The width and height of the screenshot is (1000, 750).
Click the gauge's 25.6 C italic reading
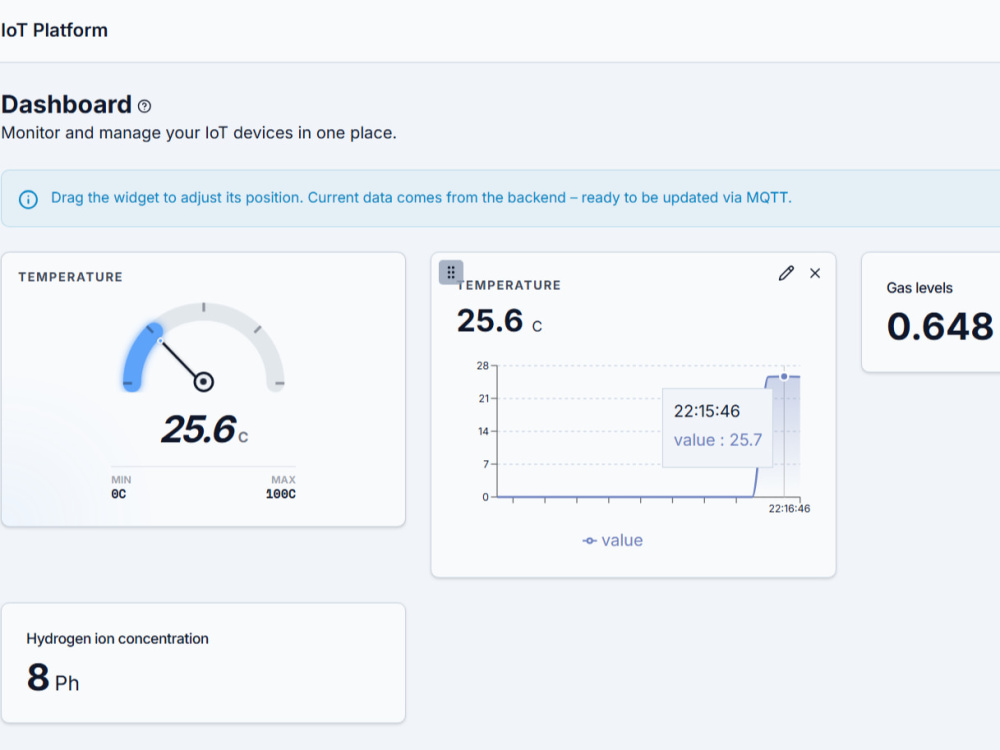[204, 429]
